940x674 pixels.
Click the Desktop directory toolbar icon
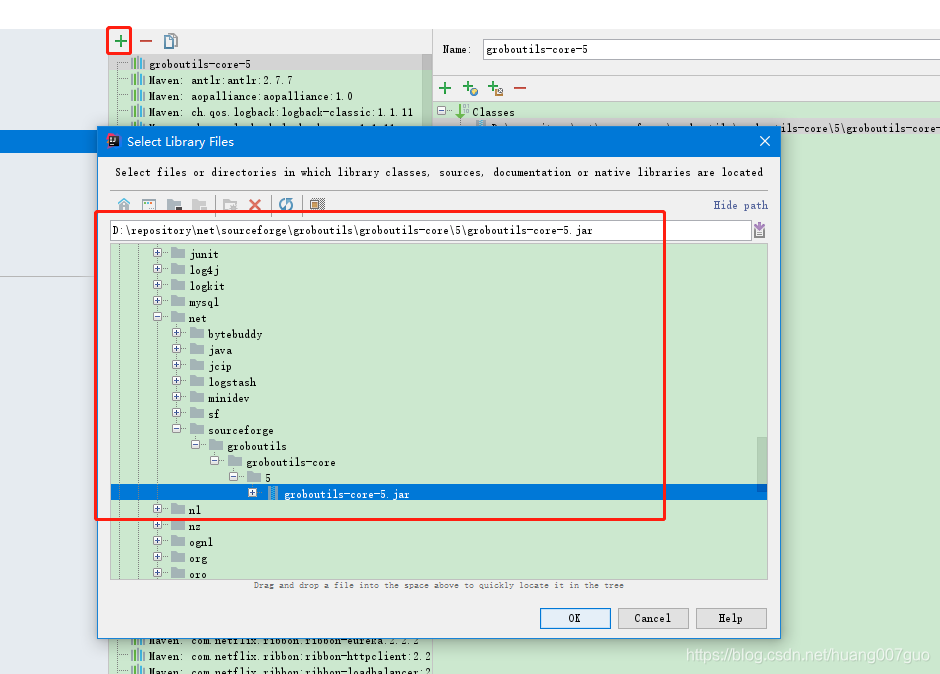tap(149, 204)
